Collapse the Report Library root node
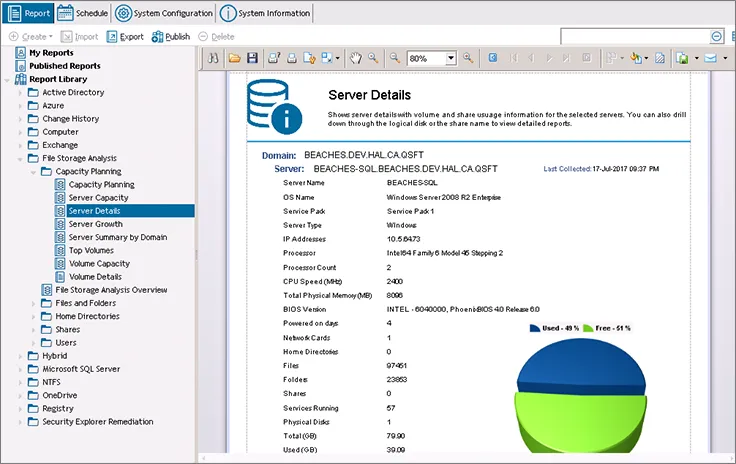736x464 pixels. pyautogui.click(x=7, y=80)
